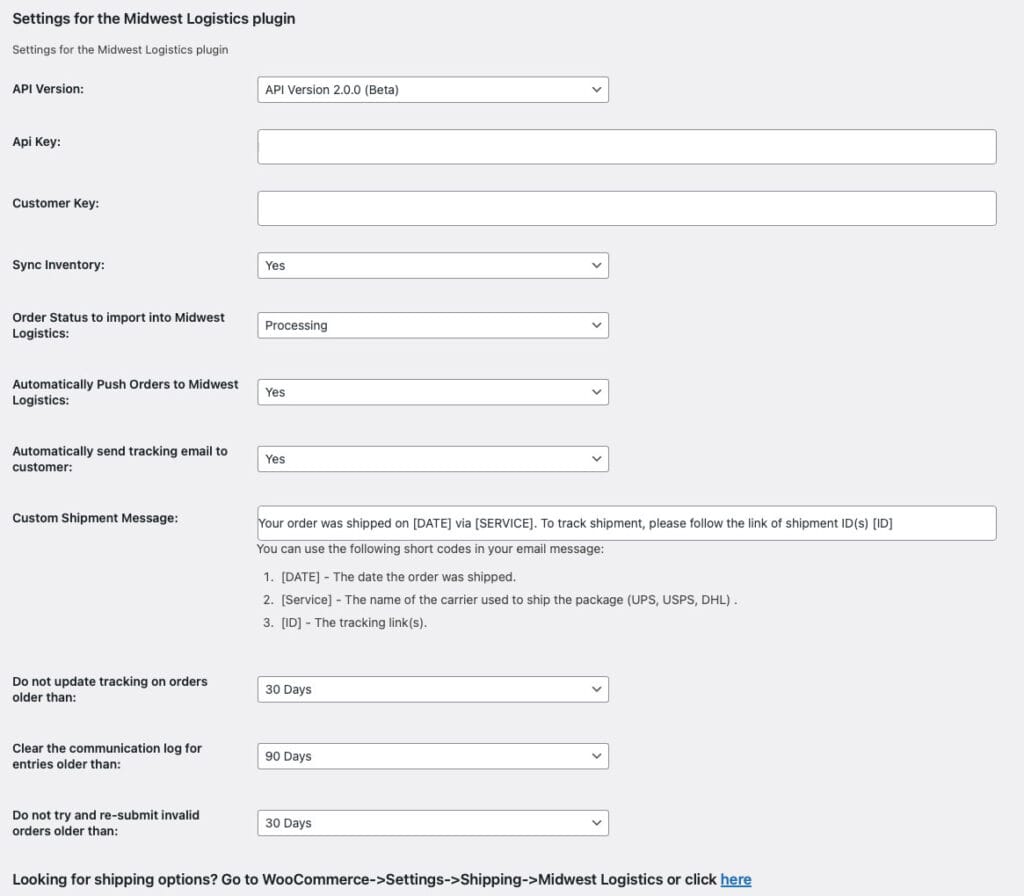Click the Custom Shipment Message text box
The width and height of the screenshot is (1024, 896).
(x=626, y=522)
